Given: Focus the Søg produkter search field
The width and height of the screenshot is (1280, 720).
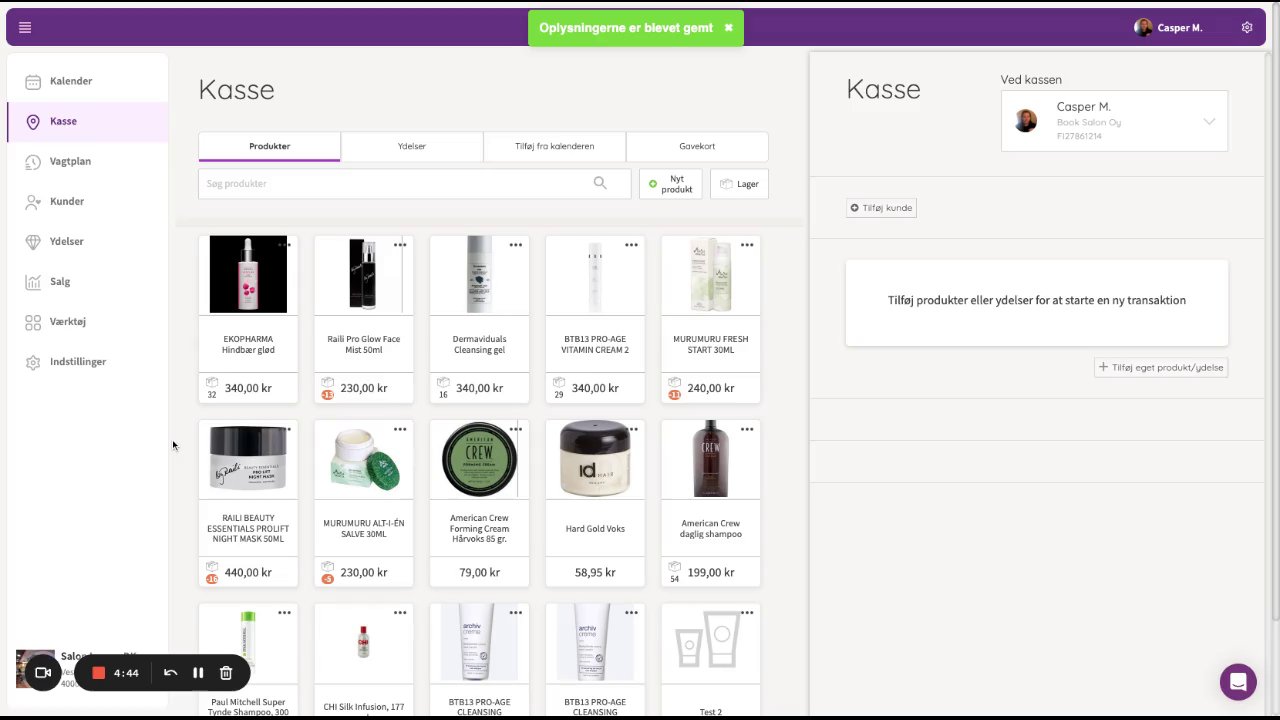Looking at the screenshot, I should 414,183.
